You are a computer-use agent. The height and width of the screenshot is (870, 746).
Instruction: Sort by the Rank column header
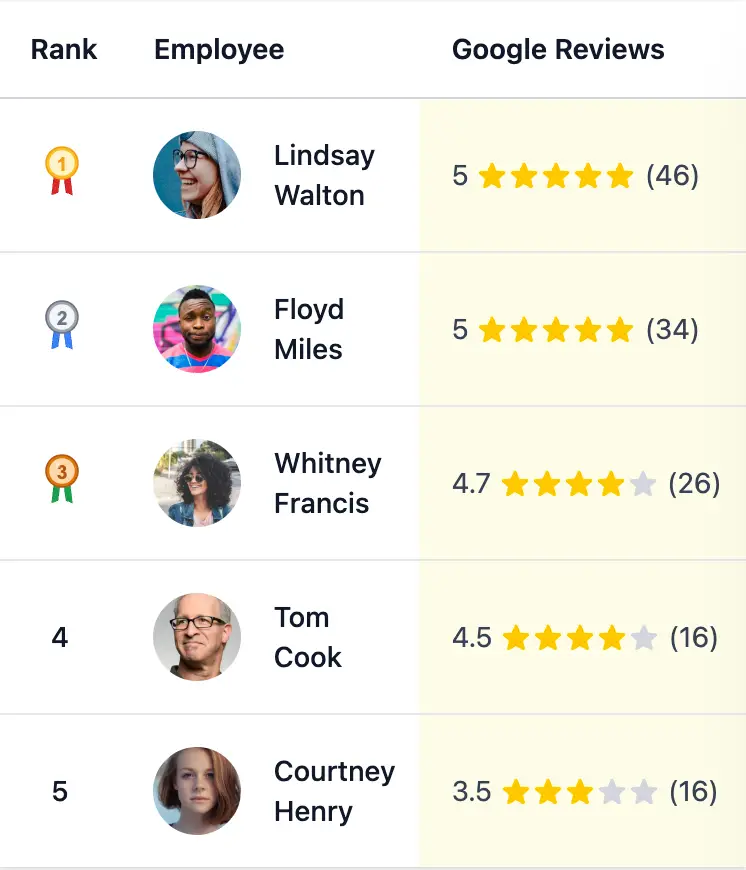63,48
